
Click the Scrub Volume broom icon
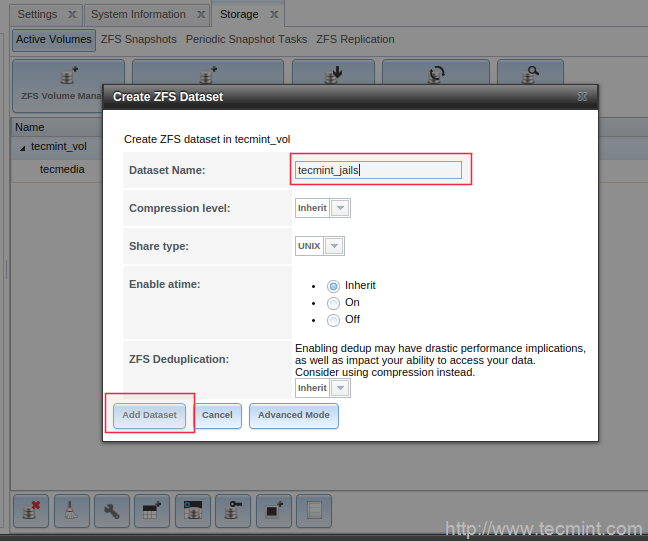[71, 511]
